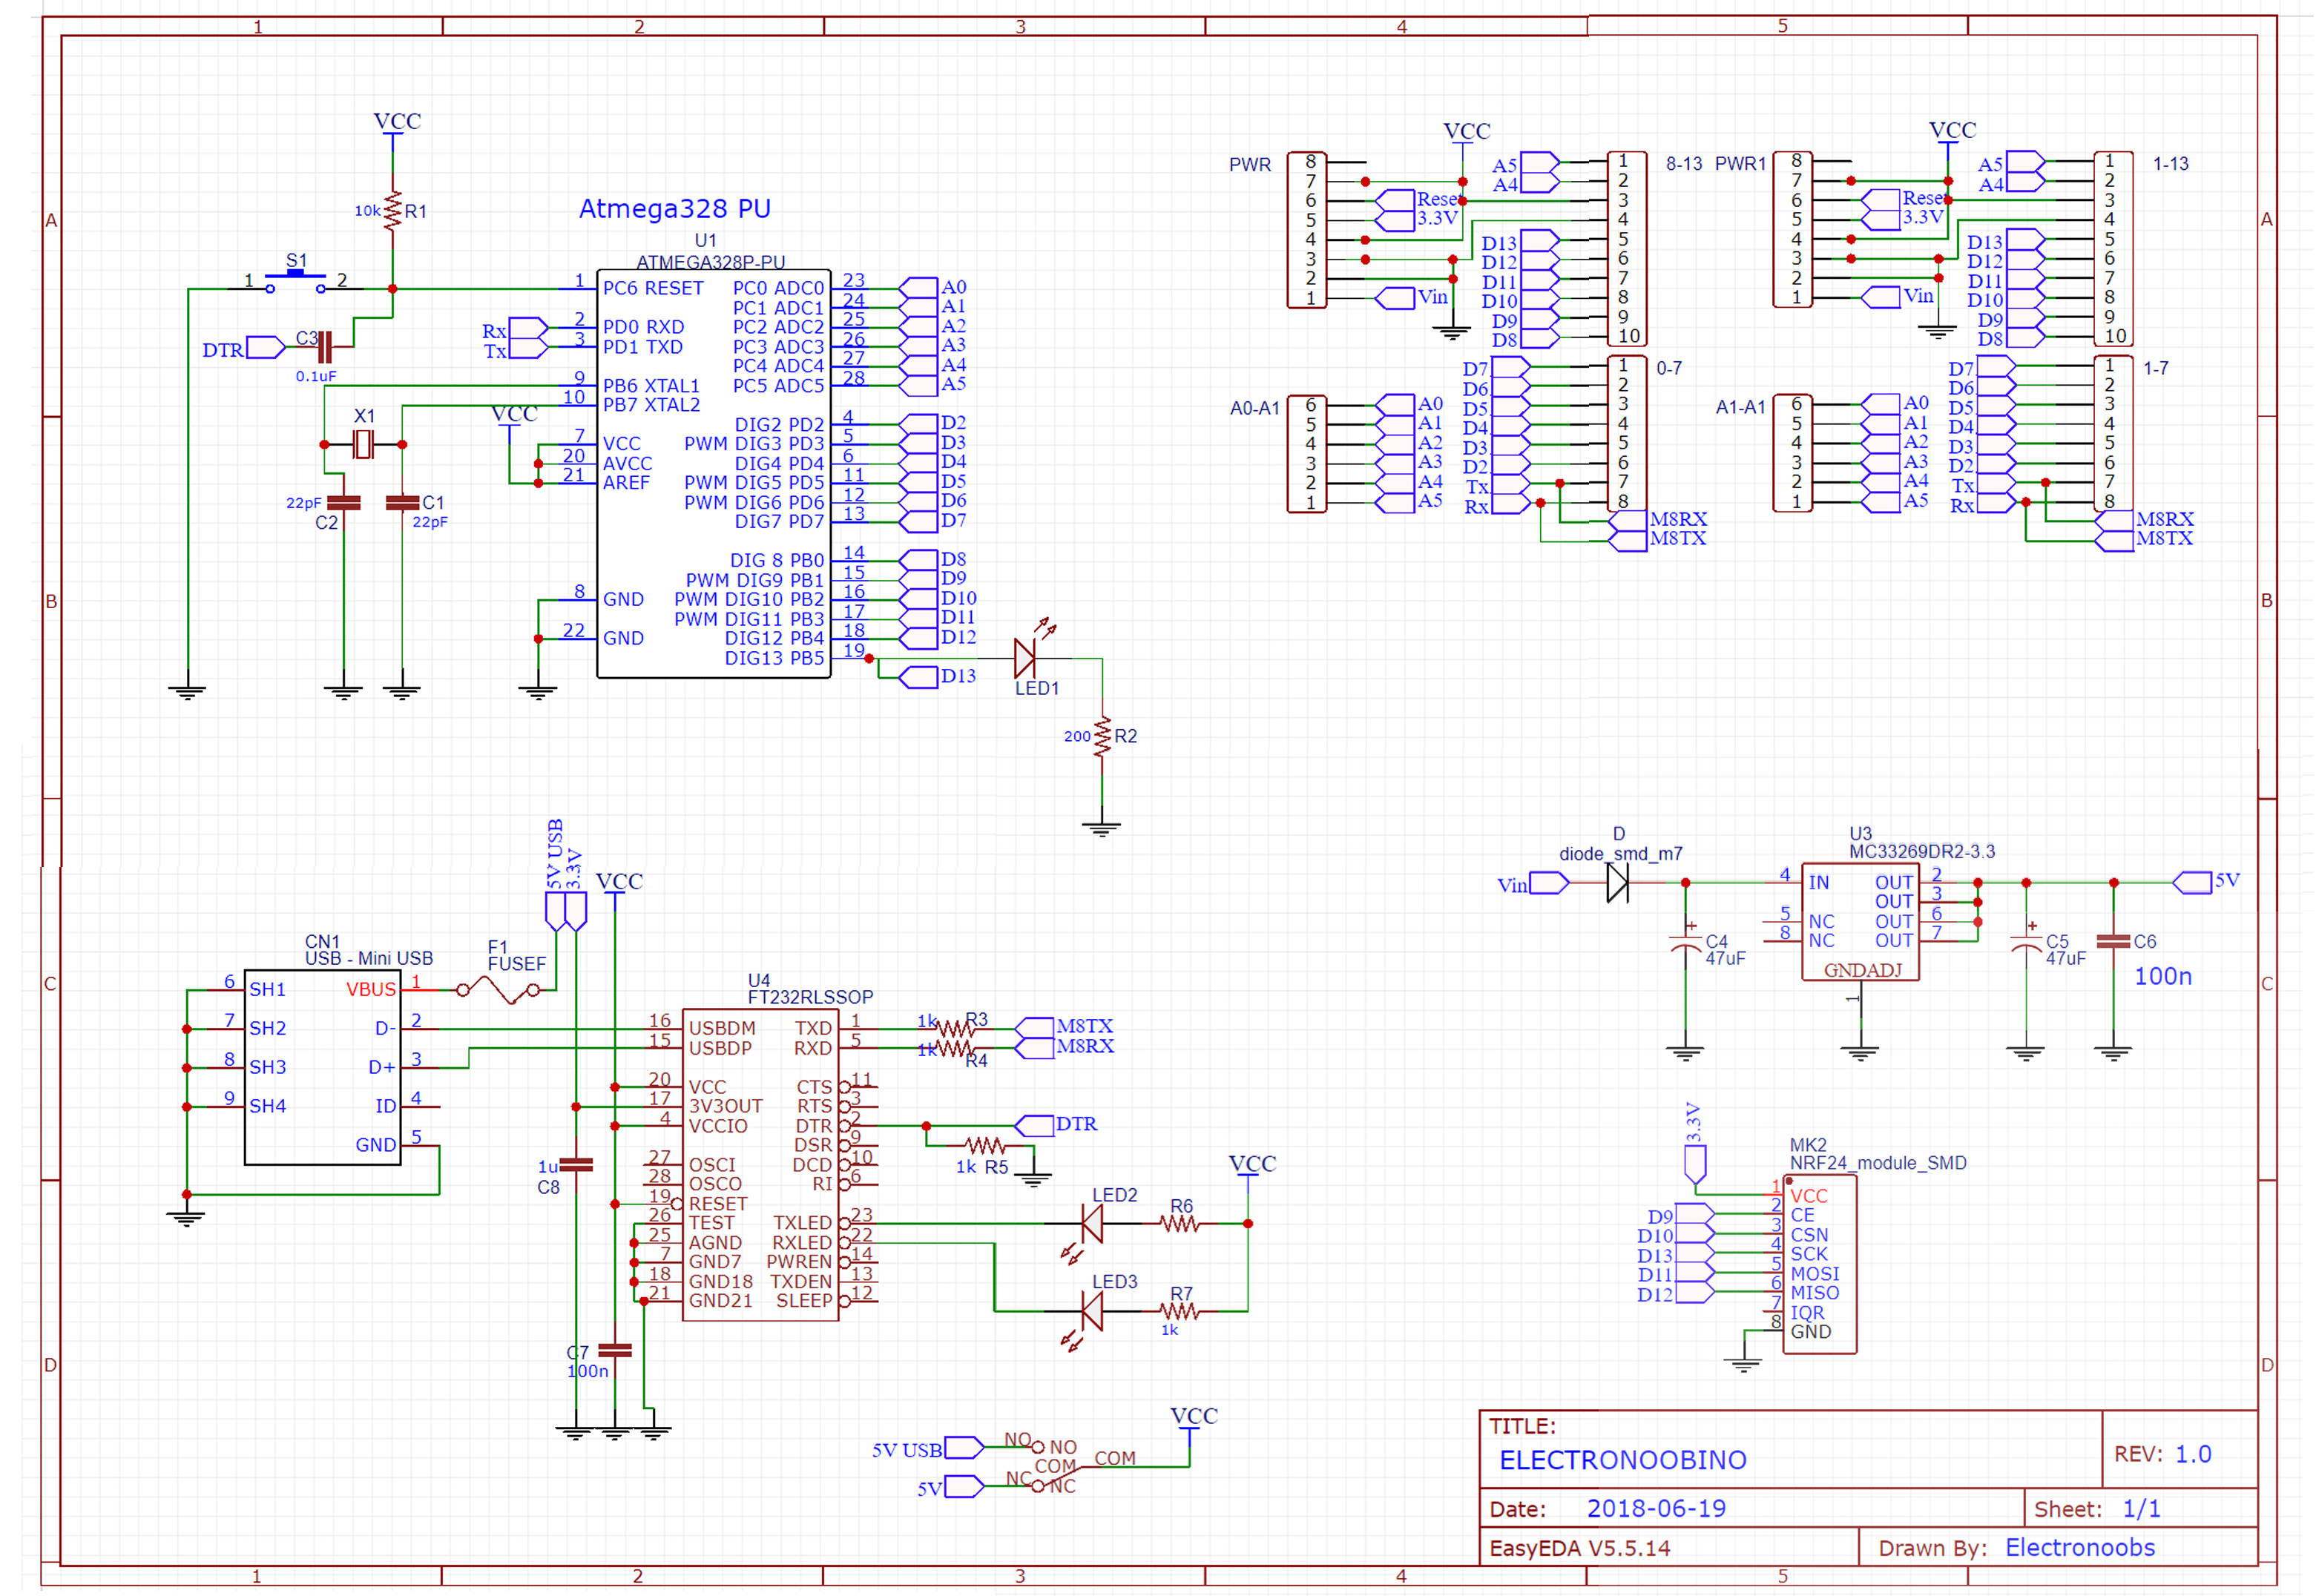2316x1596 pixels.
Task: Select the DIG13 PB5 pin label
Action: [x=775, y=659]
